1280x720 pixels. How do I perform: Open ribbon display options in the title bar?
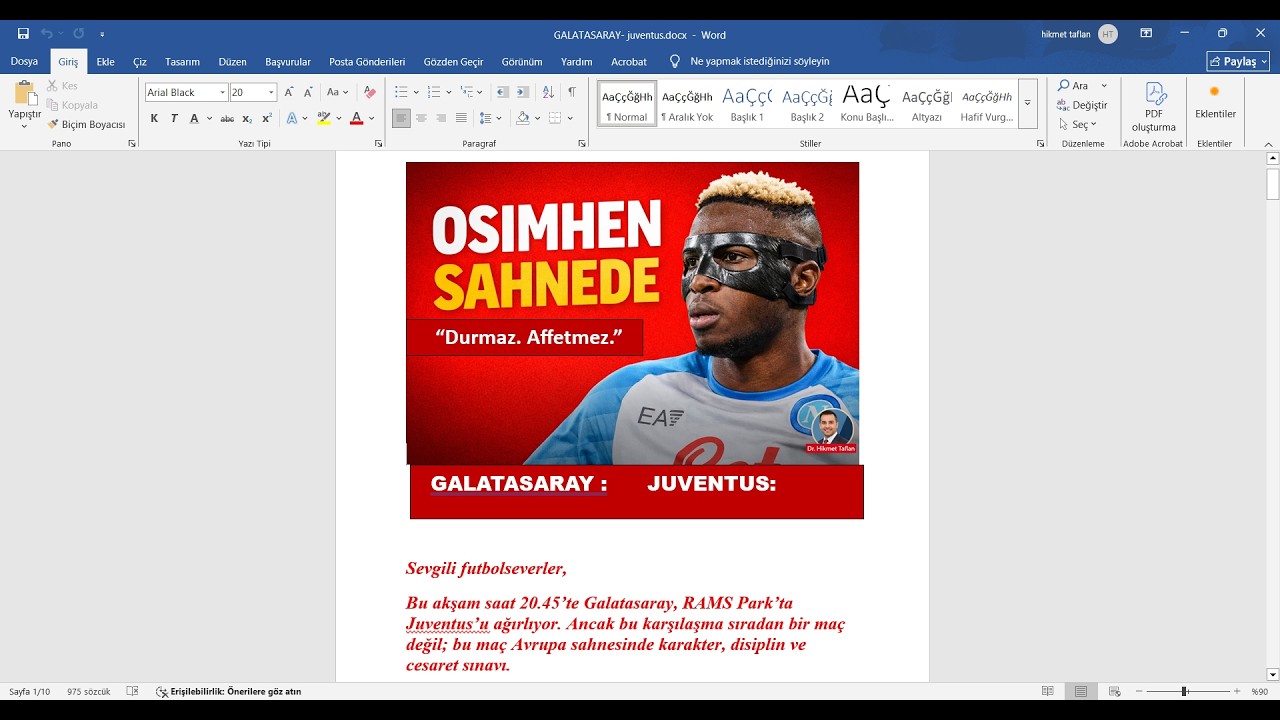click(1146, 34)
